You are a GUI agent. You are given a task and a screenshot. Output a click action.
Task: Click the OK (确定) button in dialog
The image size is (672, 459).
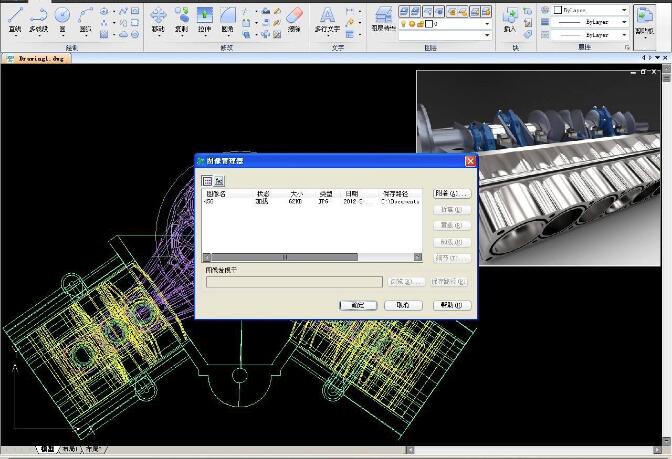358,305
